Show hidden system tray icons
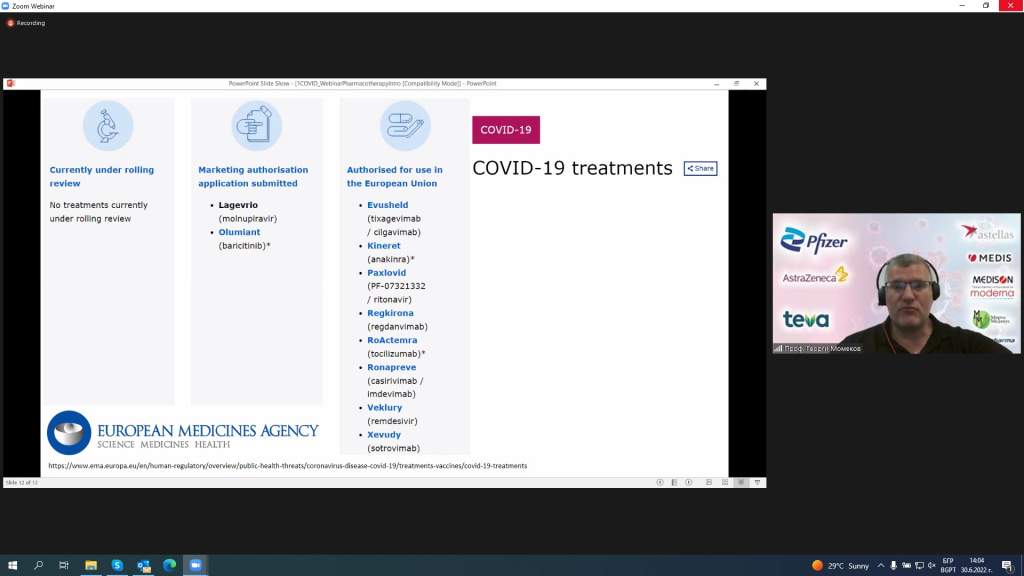Image resolution: width=1024 pixels, height=576 pixels. point(881,566)
